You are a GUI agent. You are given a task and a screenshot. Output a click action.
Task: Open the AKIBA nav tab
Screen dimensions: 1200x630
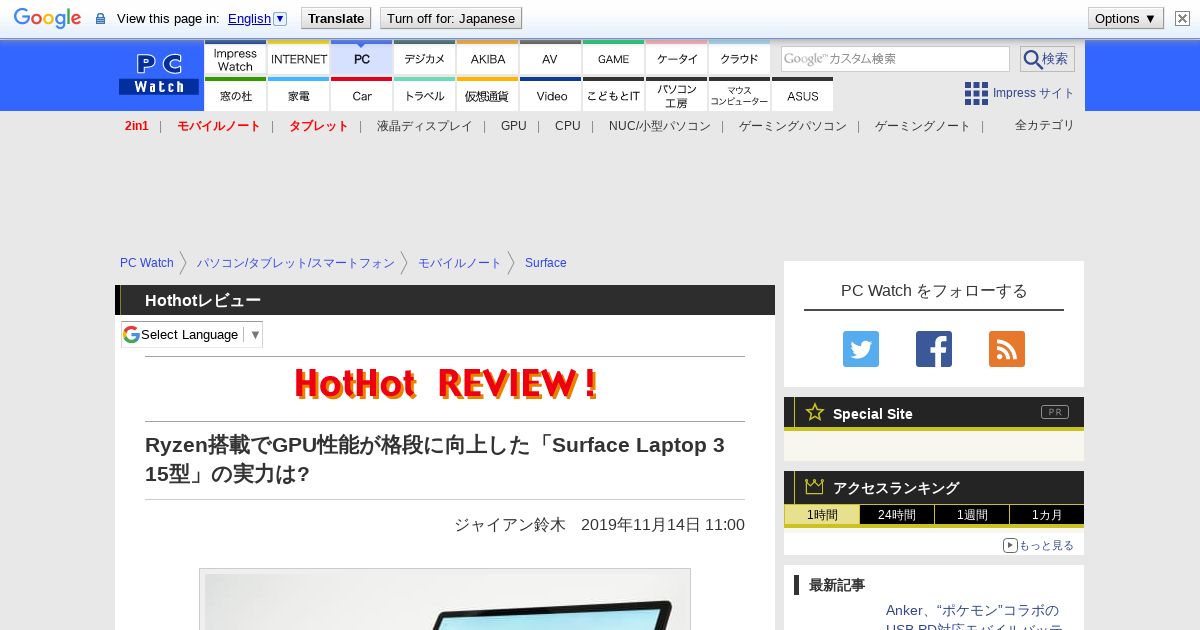[x=488, y=59]
